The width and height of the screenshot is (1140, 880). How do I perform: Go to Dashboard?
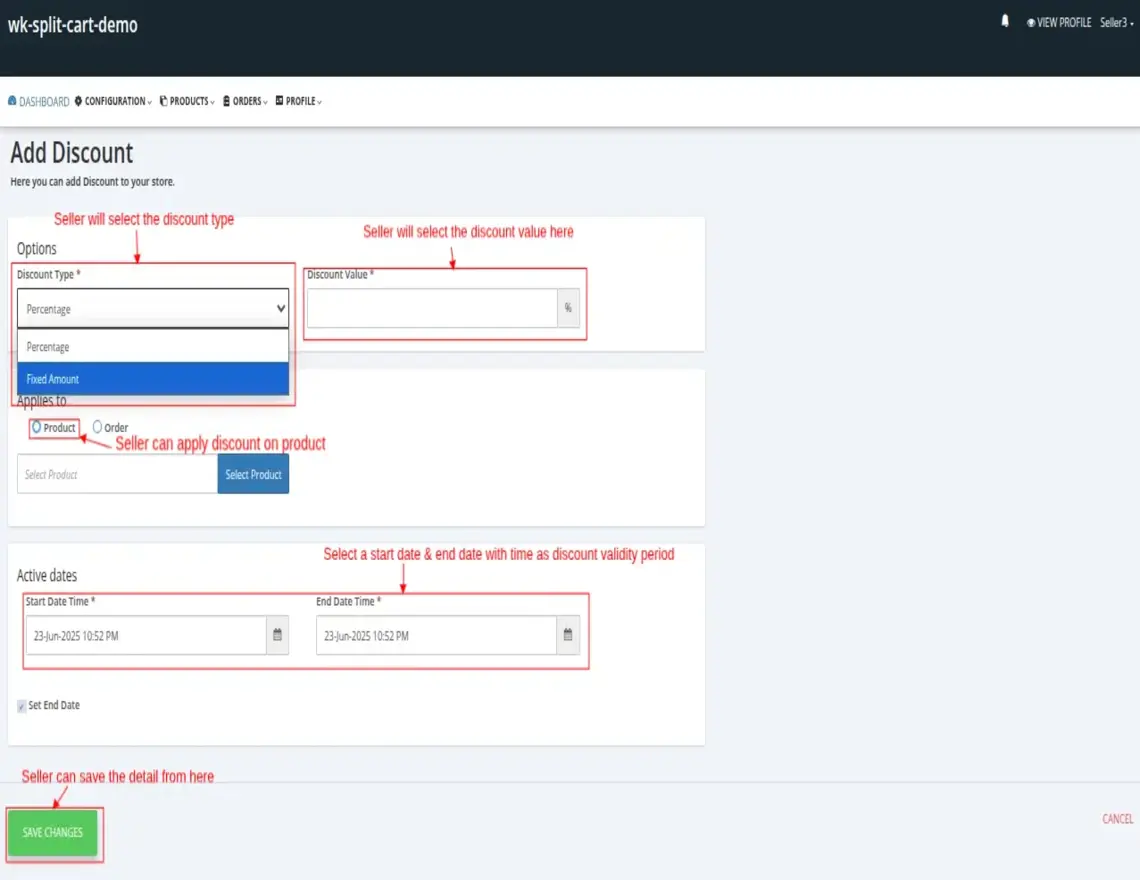(x=39, y=101)
